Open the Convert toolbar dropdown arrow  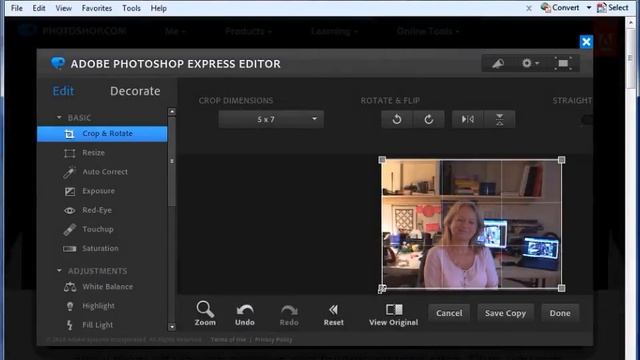coord(589,8)
